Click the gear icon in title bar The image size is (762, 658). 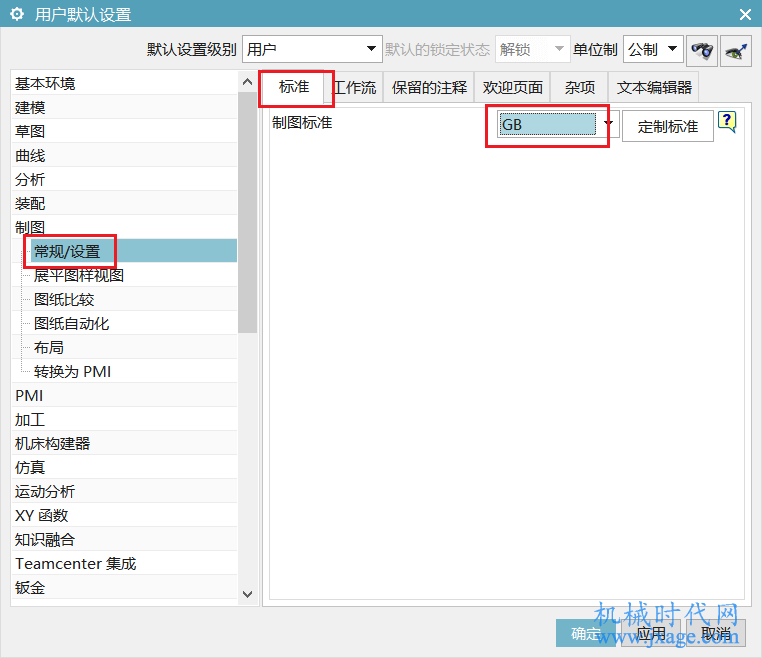[x=17, y=14]
